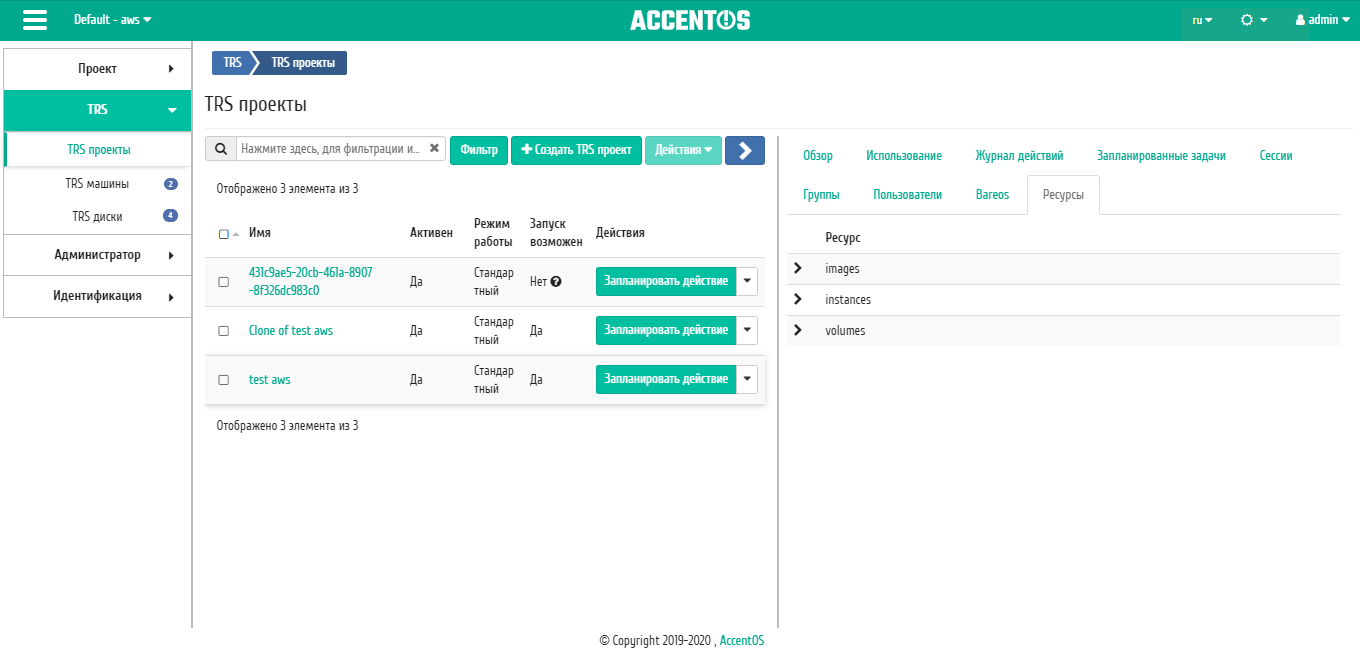Open the Clone of test aws link
This screenshot has width=1360, height=652.
coord(291,331)
